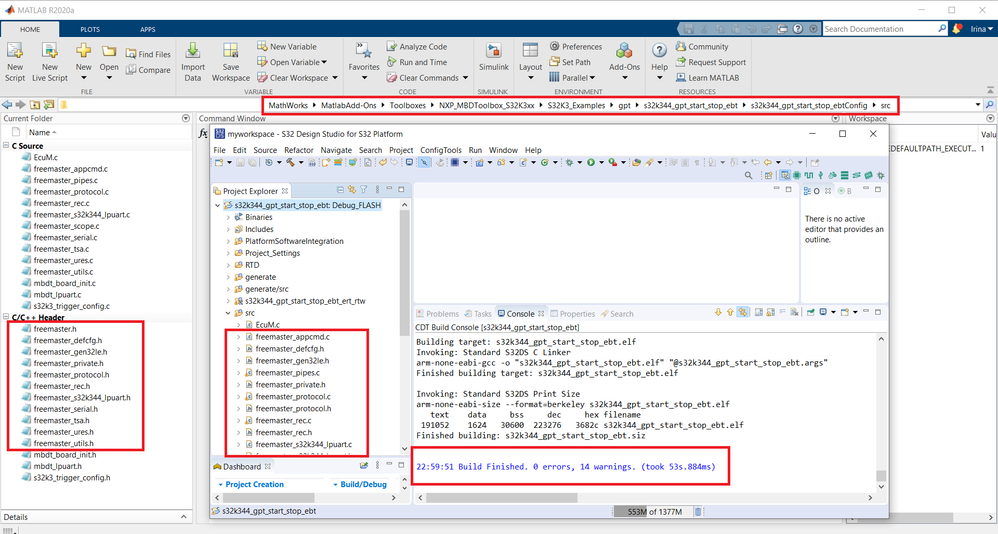Collapse the C Source group in Current Folder
Screen dimensions: 998x534
click(6, 146)
